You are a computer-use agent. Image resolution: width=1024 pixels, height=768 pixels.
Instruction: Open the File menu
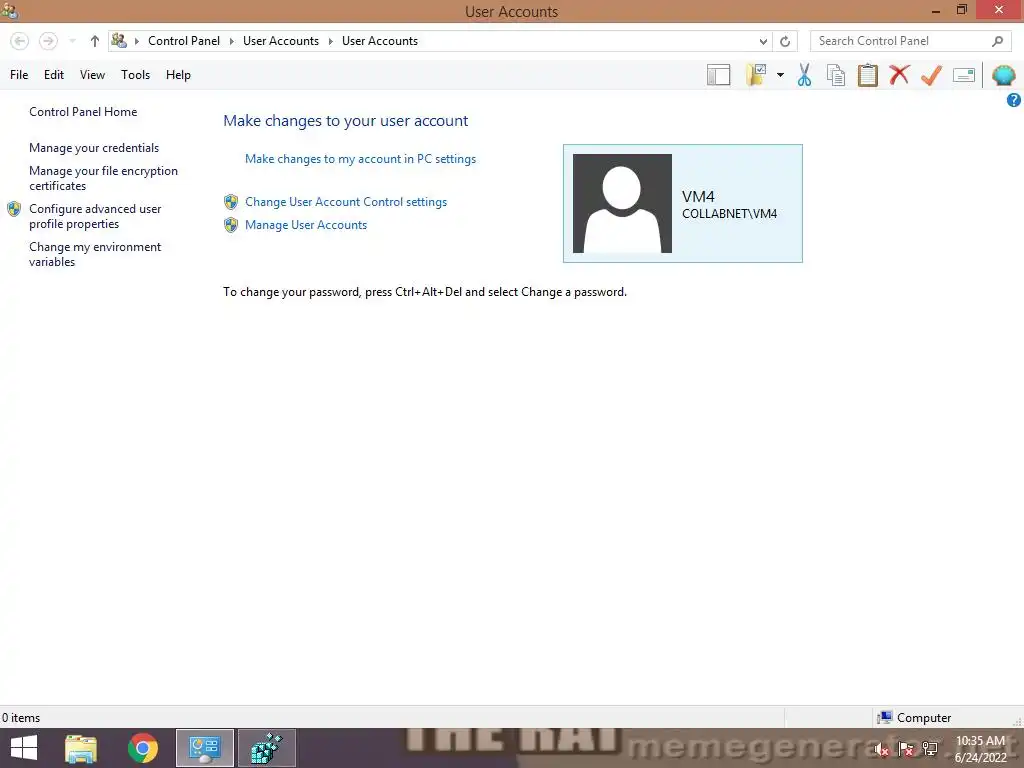(x=19, y=75)
